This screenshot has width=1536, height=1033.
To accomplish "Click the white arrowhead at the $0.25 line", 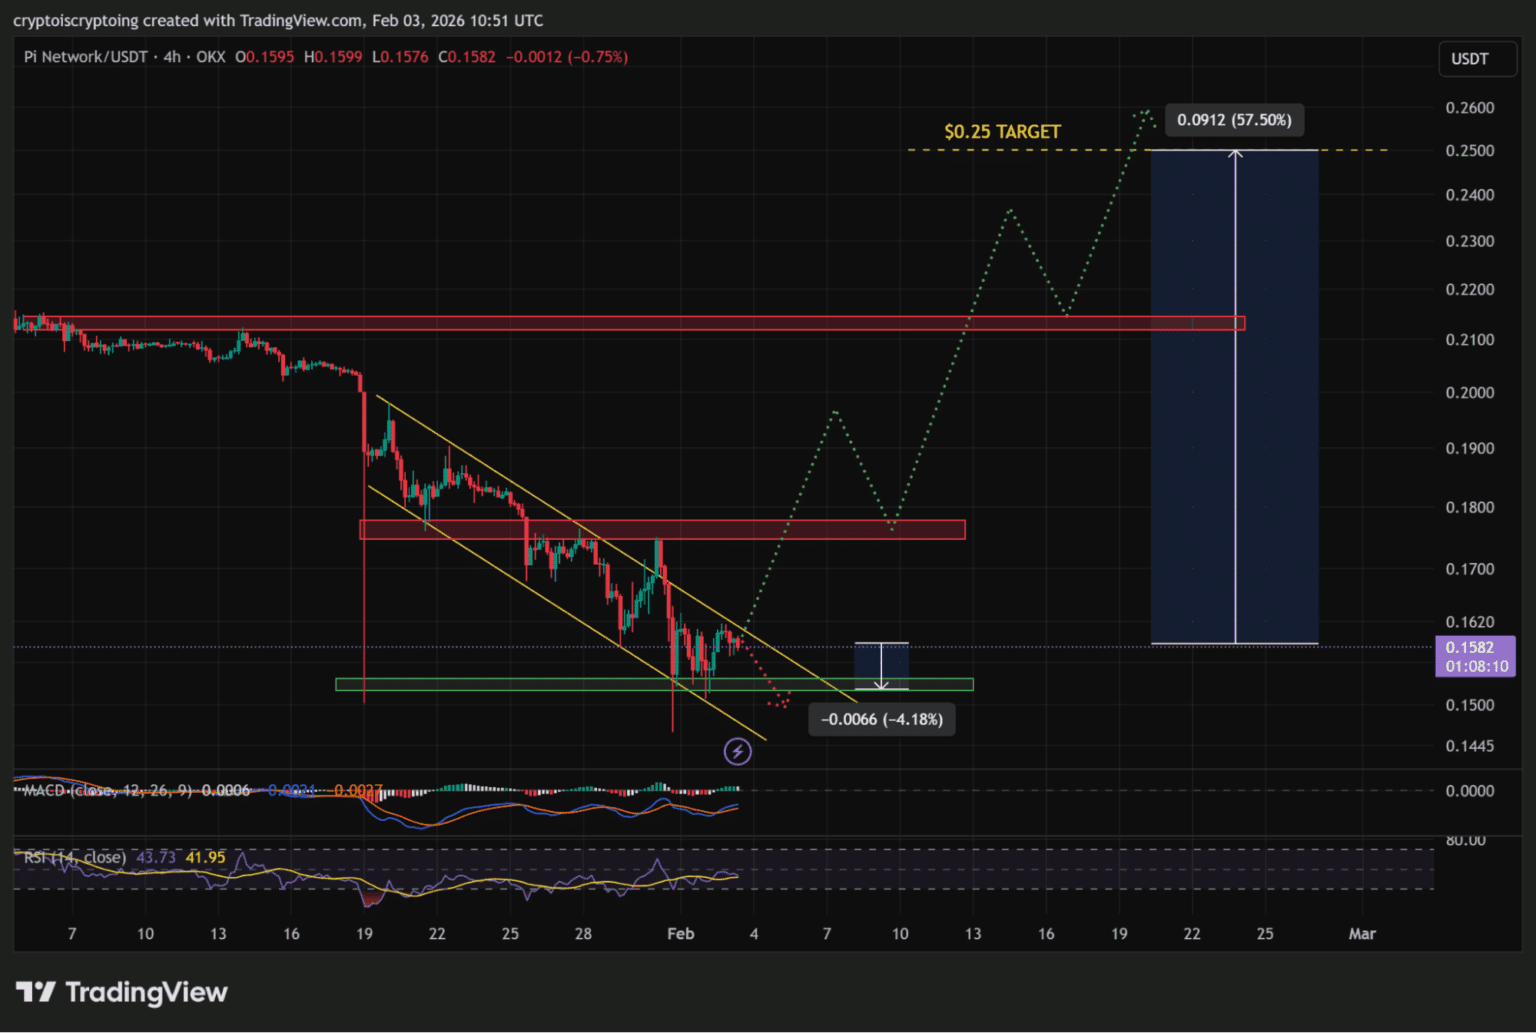I will pos(1235,153).
